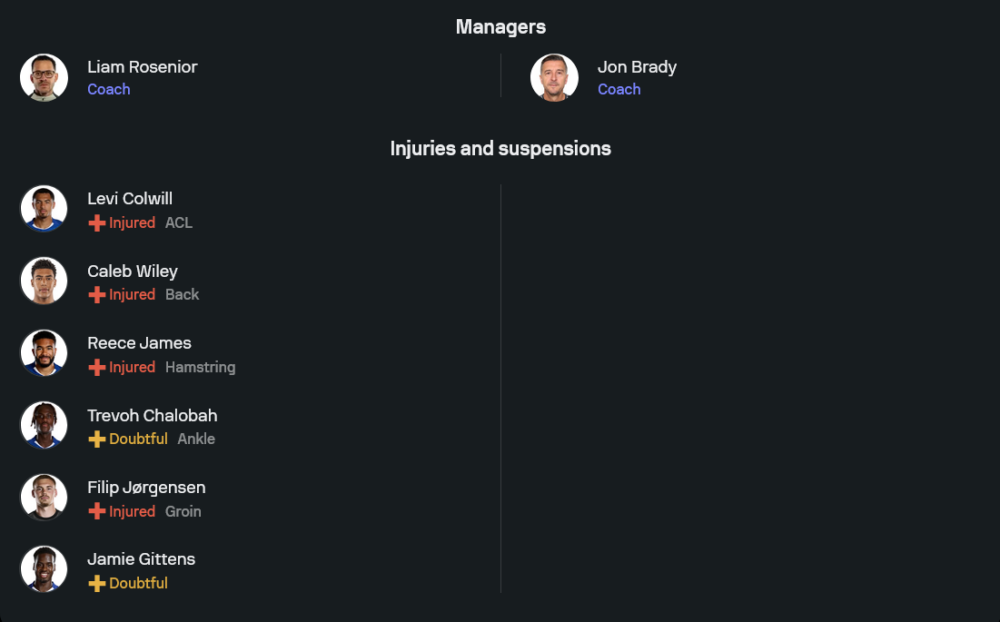Click Levi Colwill's player avatar
The width and height of the screenshot is (1000, 622).
pyautogui.click(x=44, y=209)
